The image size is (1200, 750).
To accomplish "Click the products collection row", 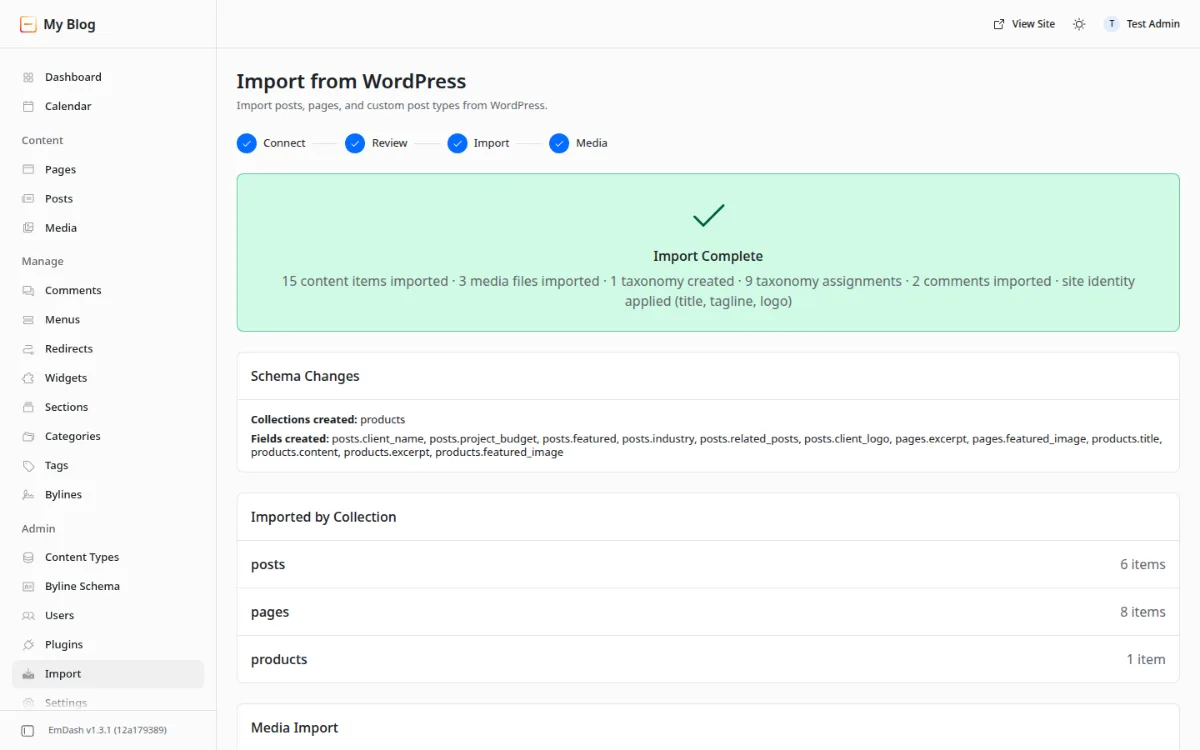I will (x=708, y=659).
